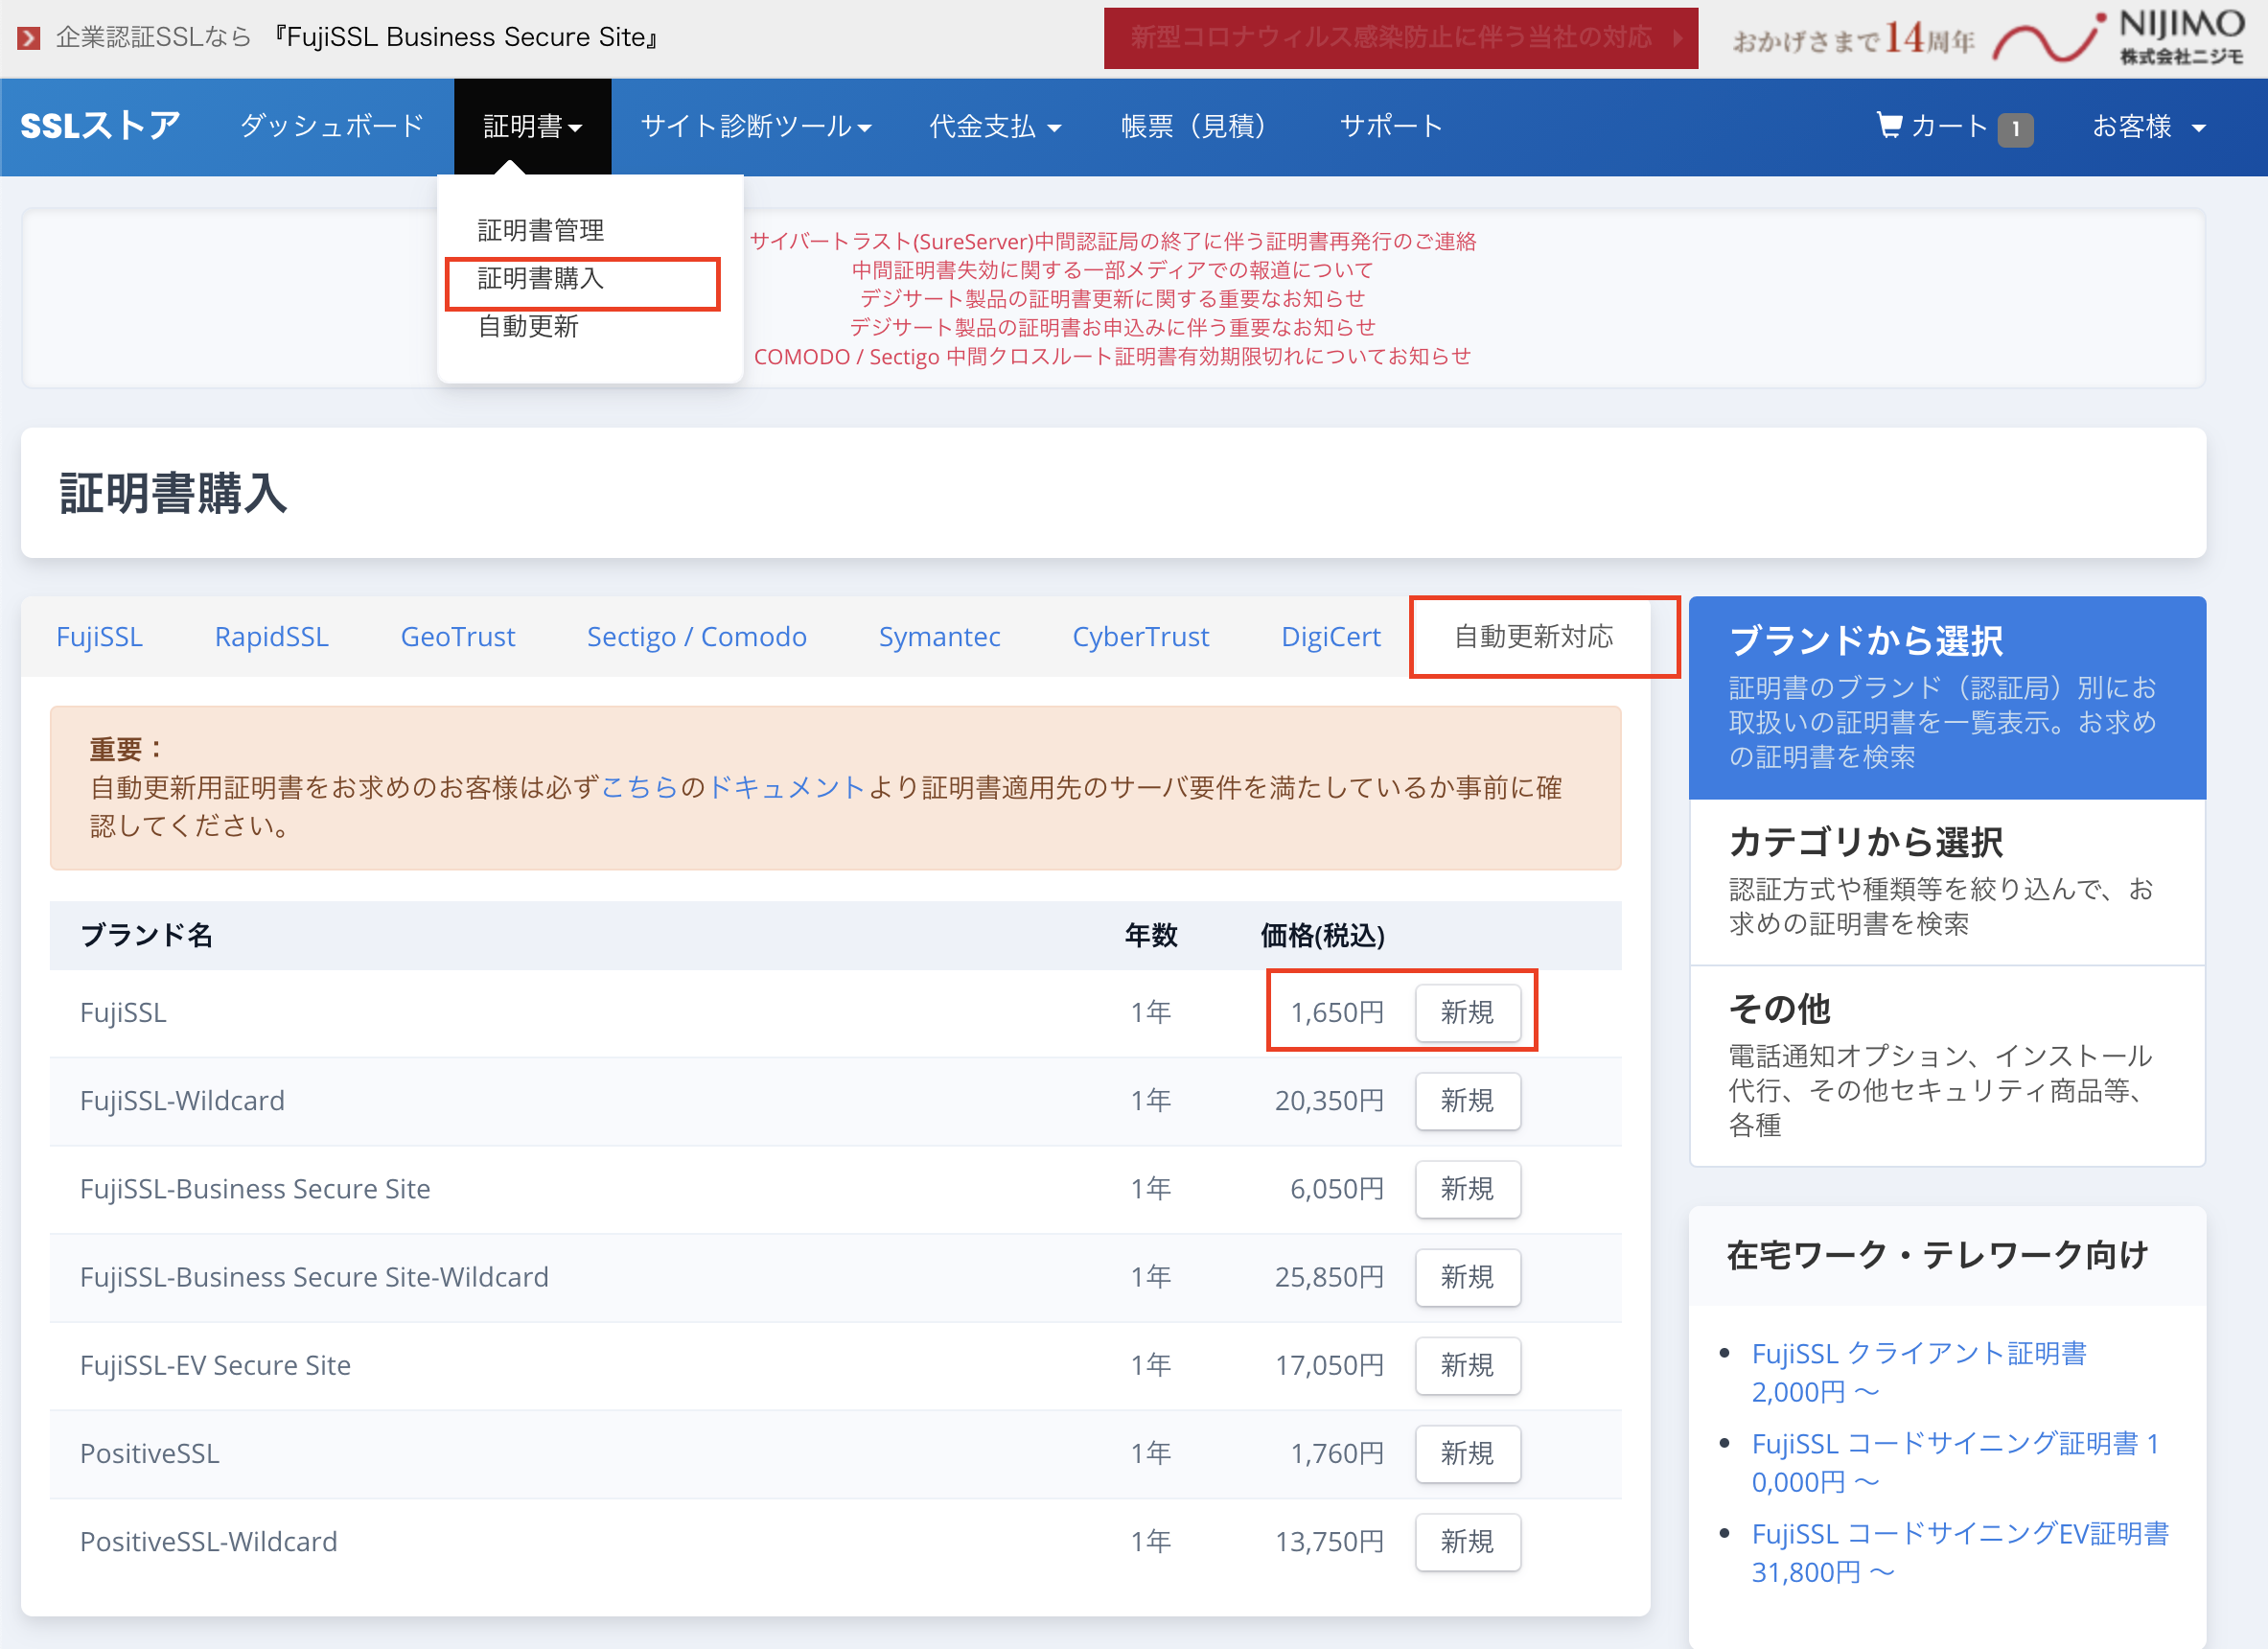The height and width of the screenshot is (1649, 2268).
Task: Open the ドキュメント link in the notice
Action: (786, 788)
